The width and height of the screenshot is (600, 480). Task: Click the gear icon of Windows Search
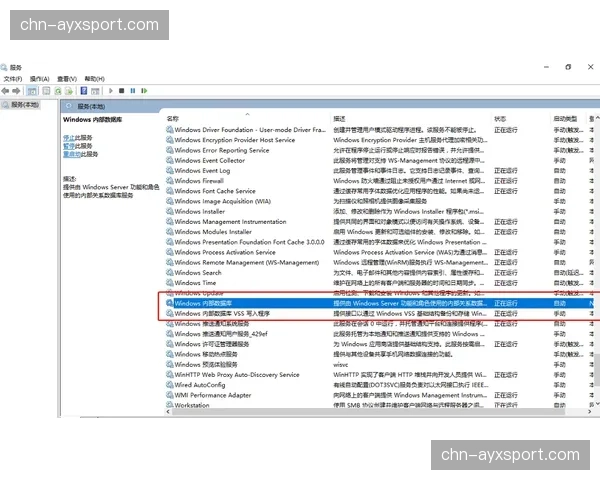click(170, 273)
